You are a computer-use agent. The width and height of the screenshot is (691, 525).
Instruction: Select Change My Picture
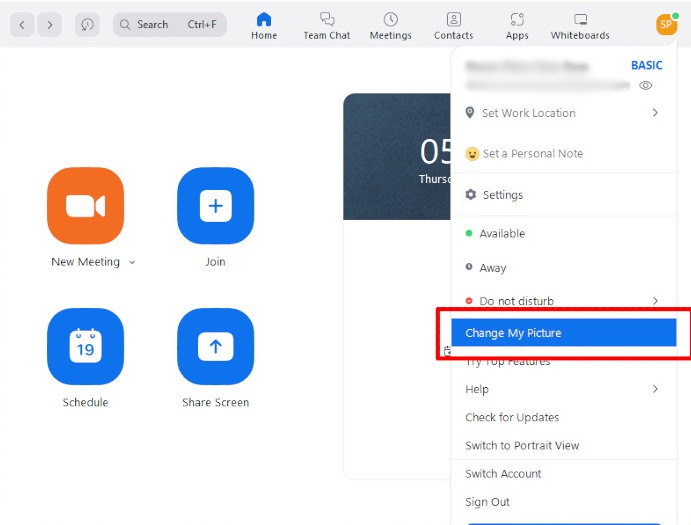564,332
